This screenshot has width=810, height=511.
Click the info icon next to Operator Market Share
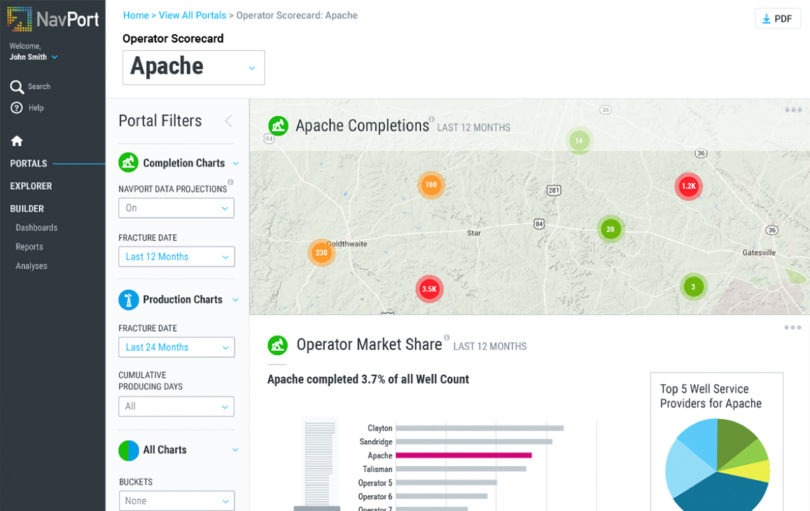446,338
